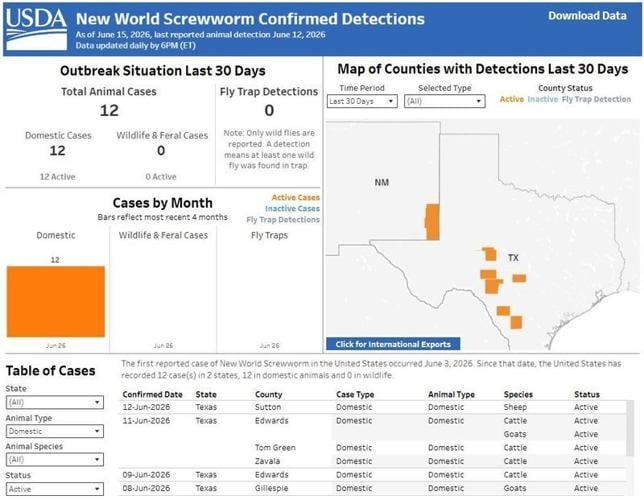Click the Wildlife & Feral Cases count 0
Viewport: 644px width, 500px height.
point(161,151)
